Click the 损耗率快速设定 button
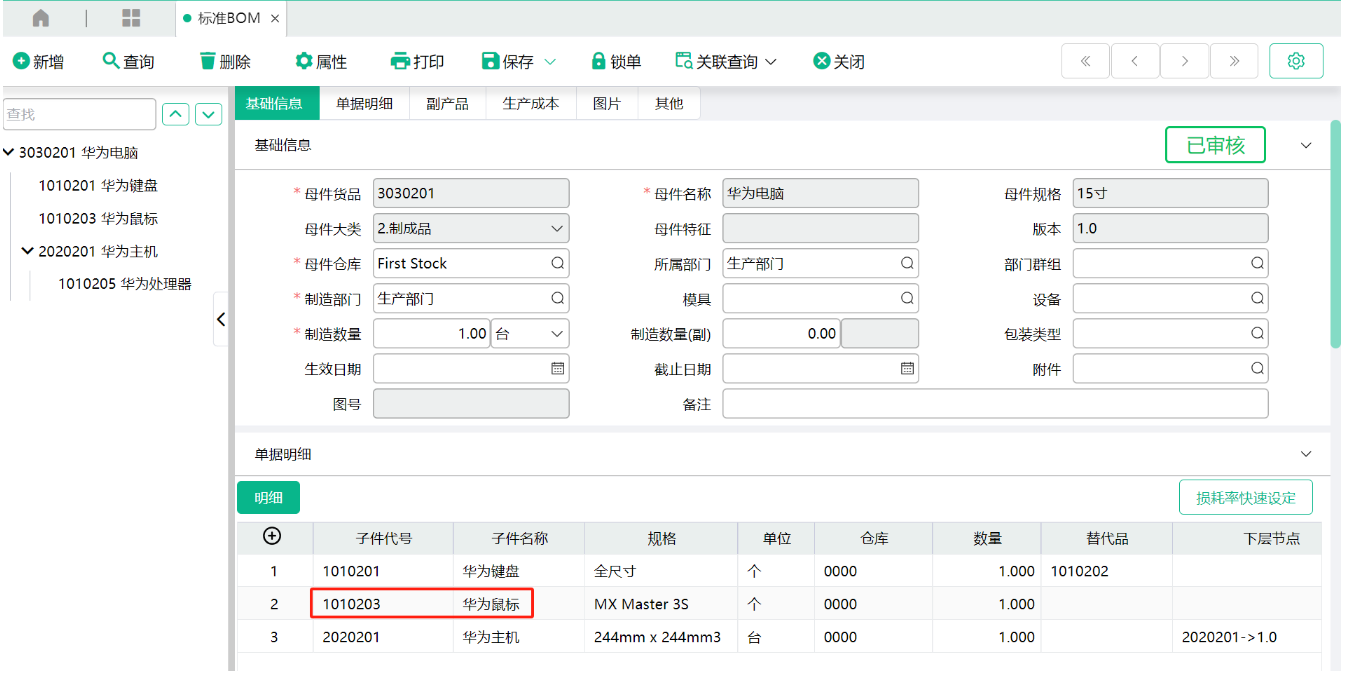The width and height of the screenshot is (1347, 674). point(1246,498)
